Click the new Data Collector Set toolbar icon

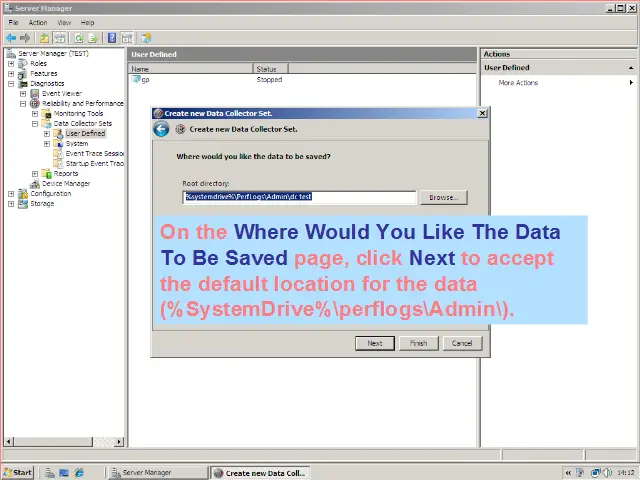pos(146,38)
